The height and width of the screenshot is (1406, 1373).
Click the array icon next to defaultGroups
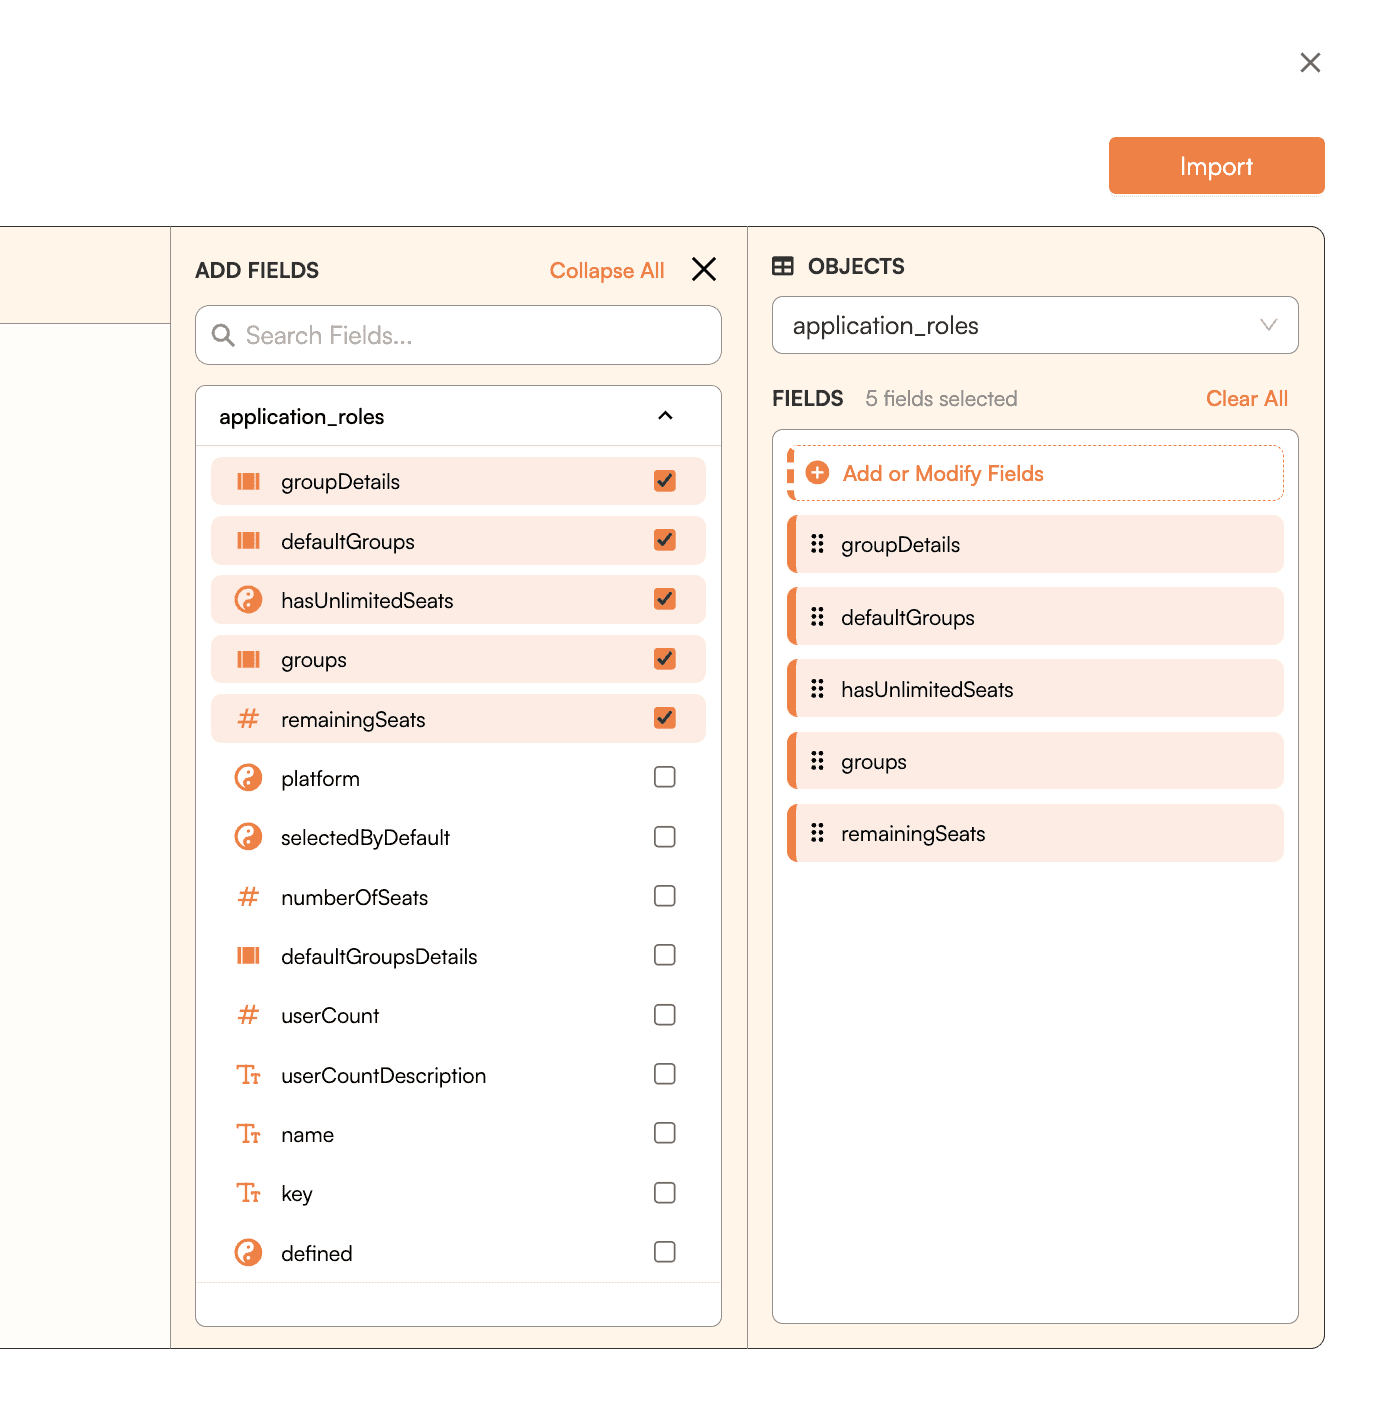tap(248, 541)
